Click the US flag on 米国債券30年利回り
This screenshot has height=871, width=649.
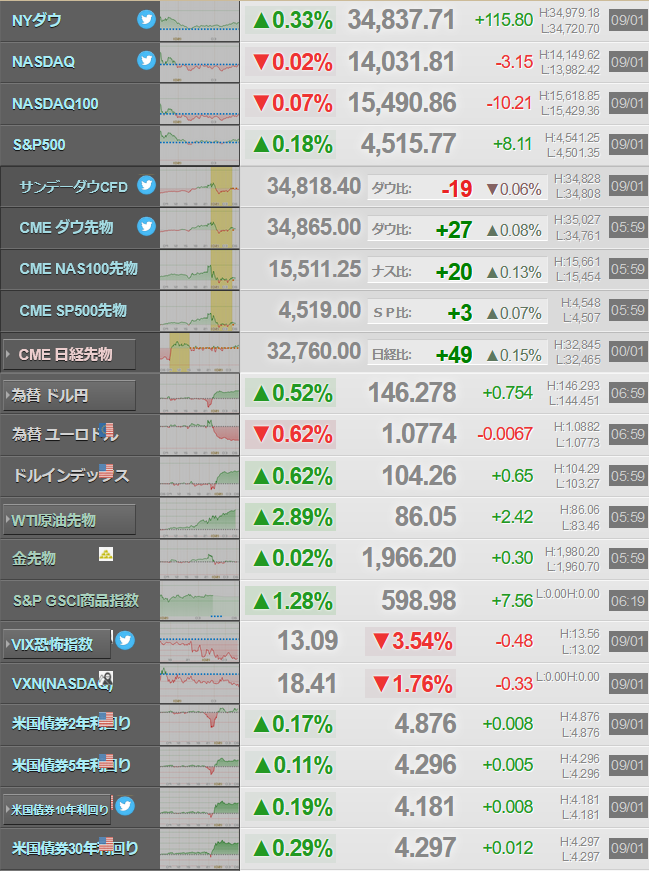point(106,844)
